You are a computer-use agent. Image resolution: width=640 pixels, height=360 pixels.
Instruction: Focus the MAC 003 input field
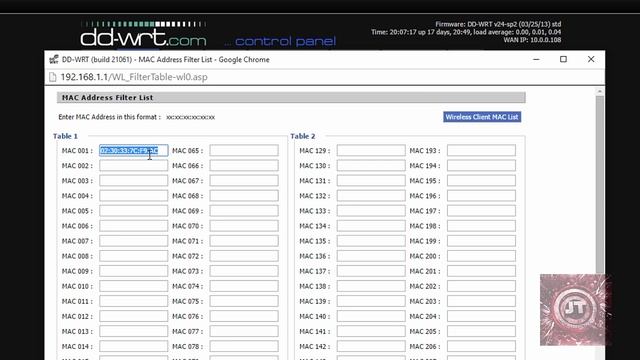(x=133, y=181)
